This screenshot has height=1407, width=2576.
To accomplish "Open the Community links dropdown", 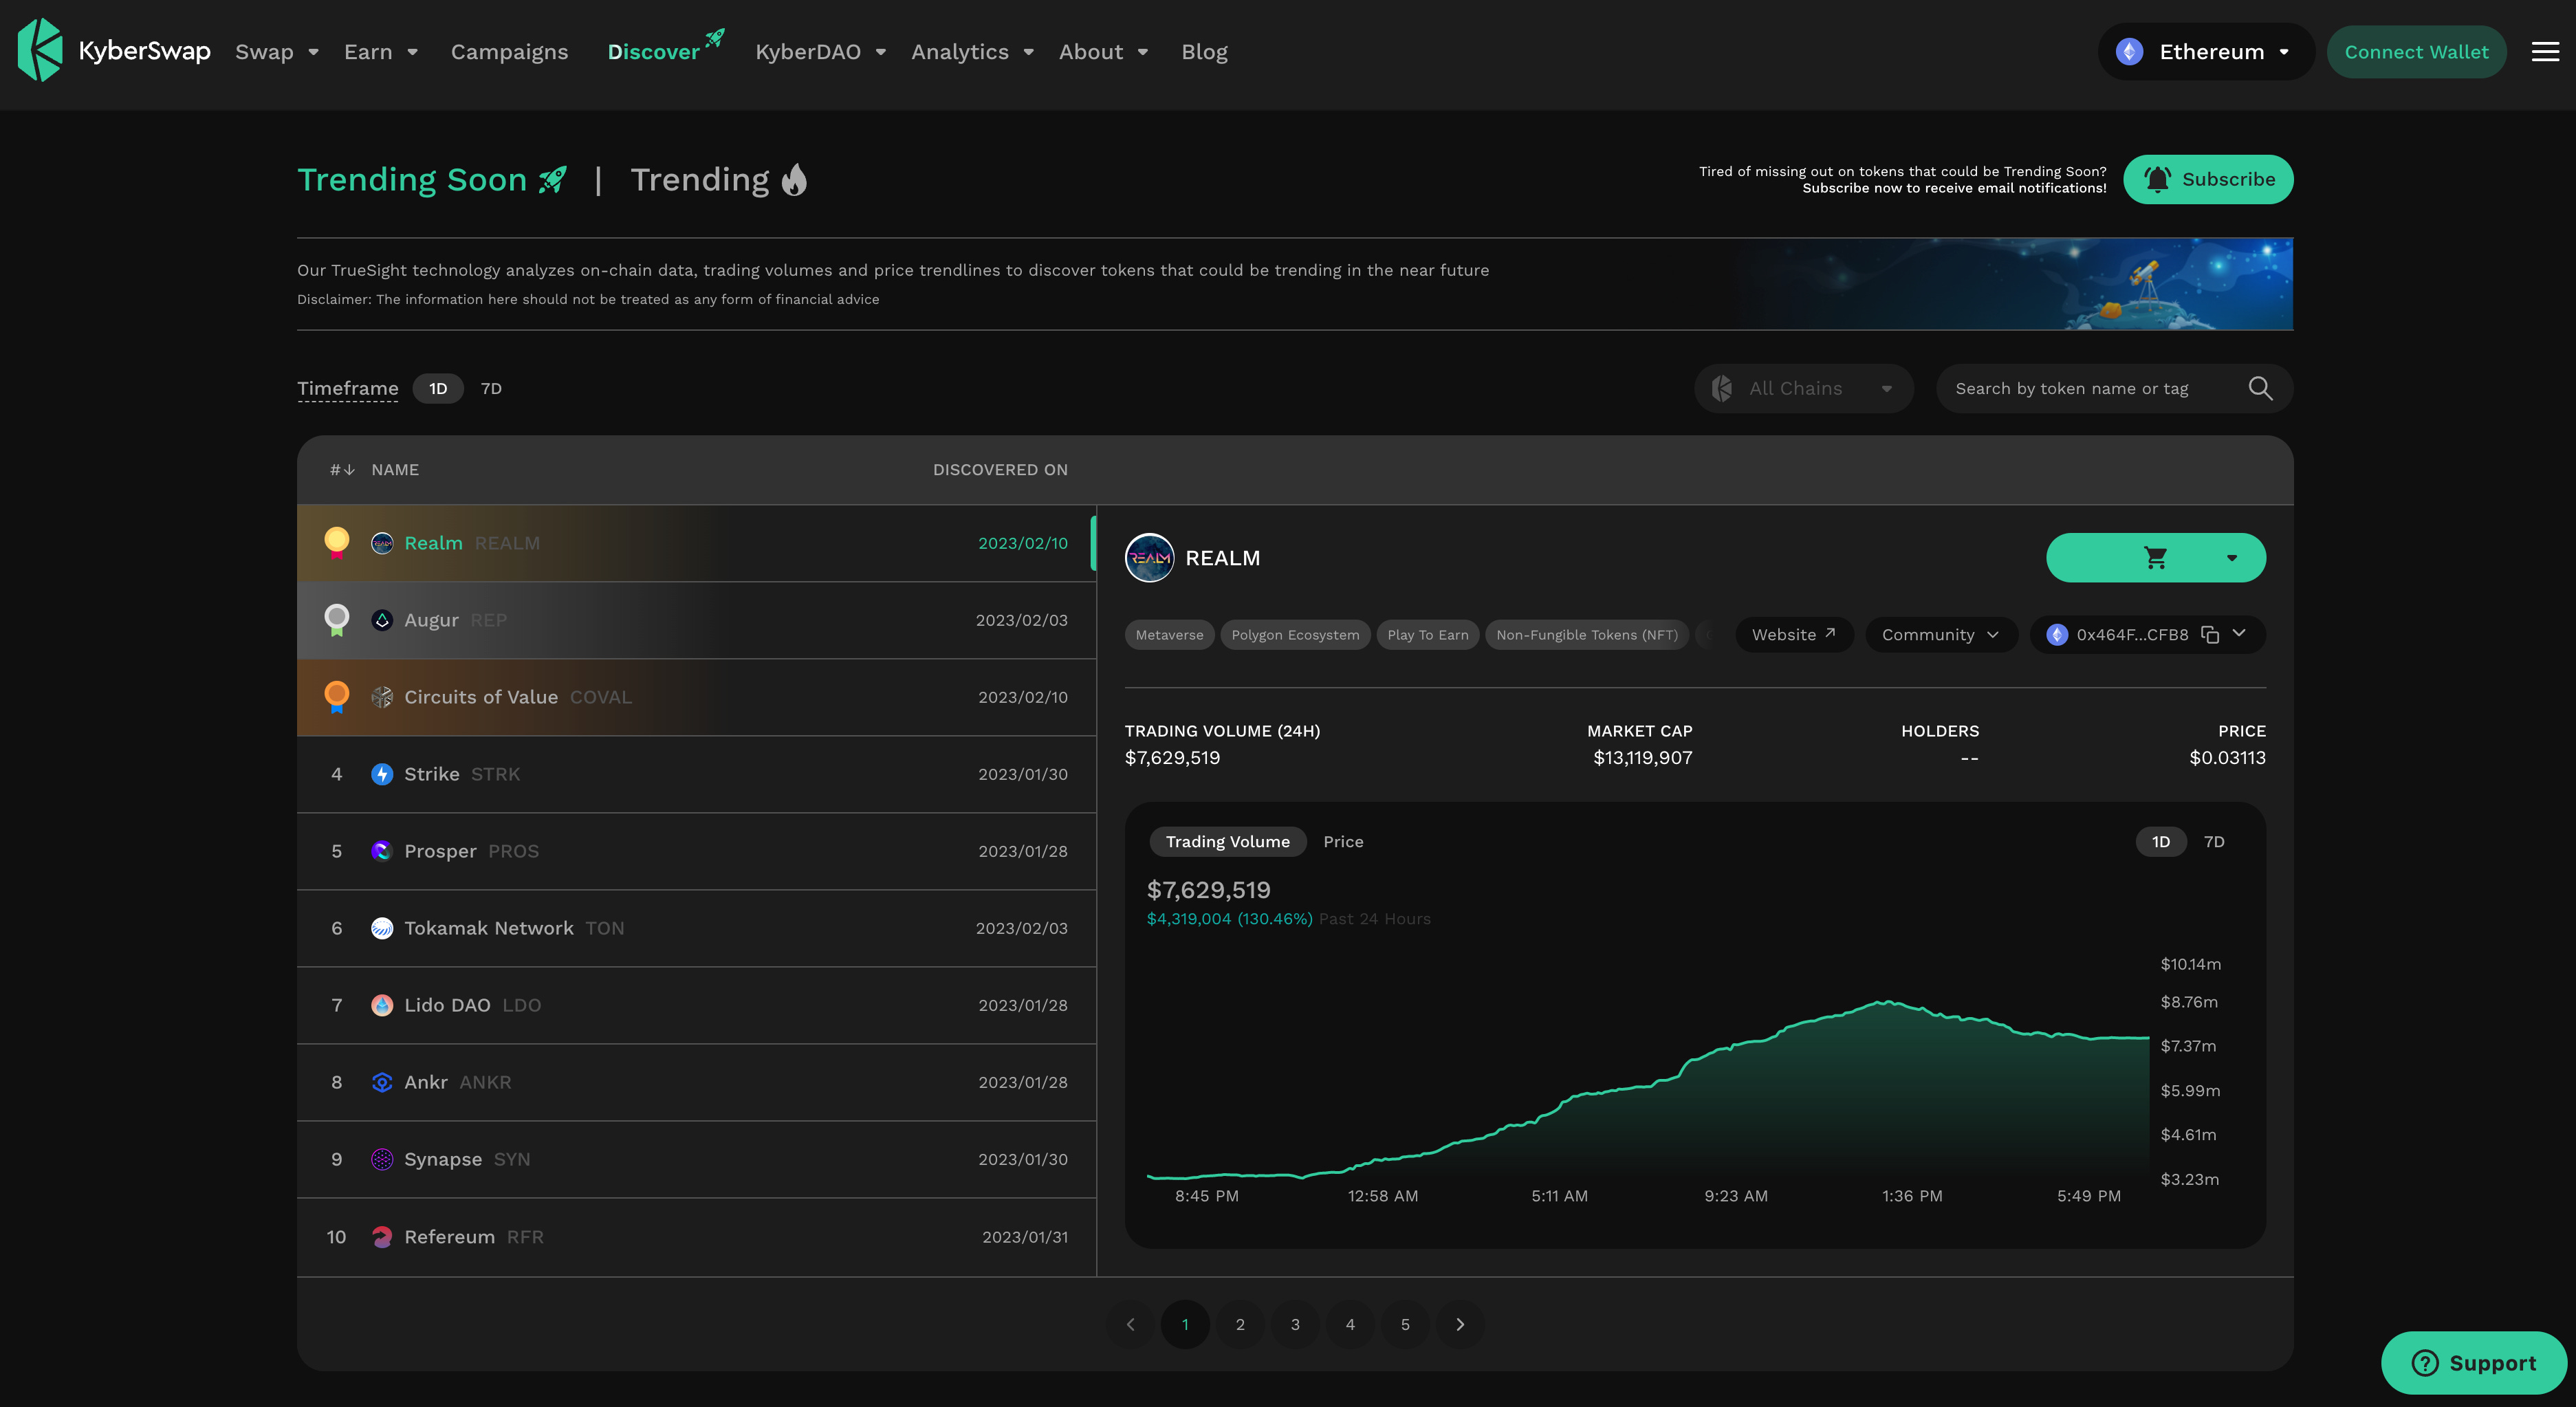I will [x=1939, y=634].
